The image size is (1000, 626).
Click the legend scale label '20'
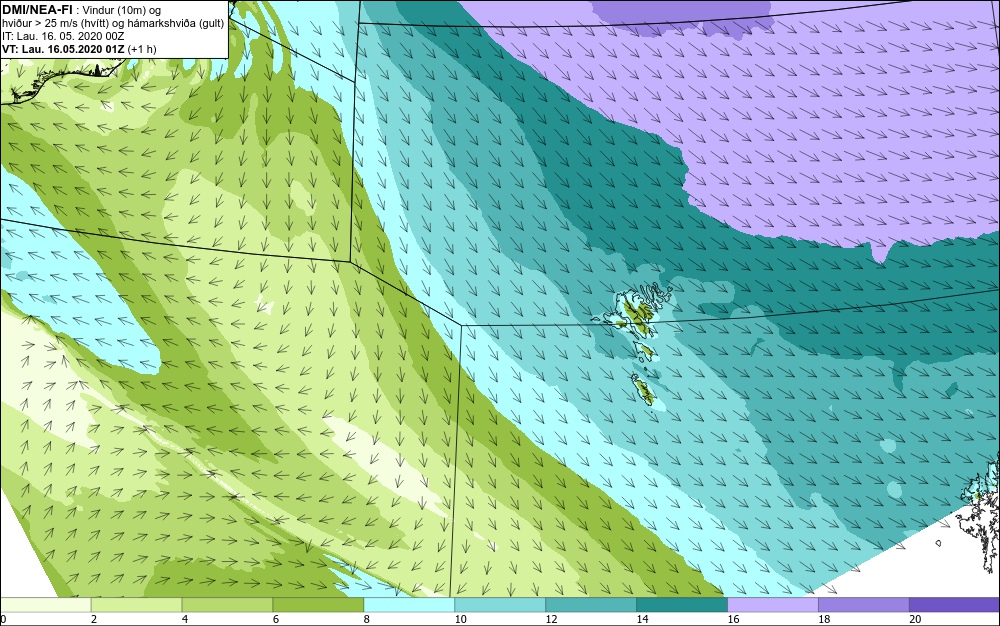915,619
